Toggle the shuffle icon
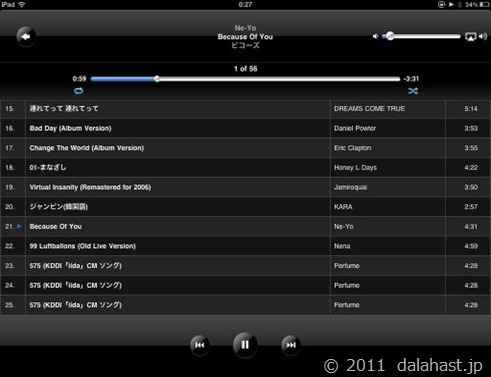The image size is (491, 377). point(413,91)
